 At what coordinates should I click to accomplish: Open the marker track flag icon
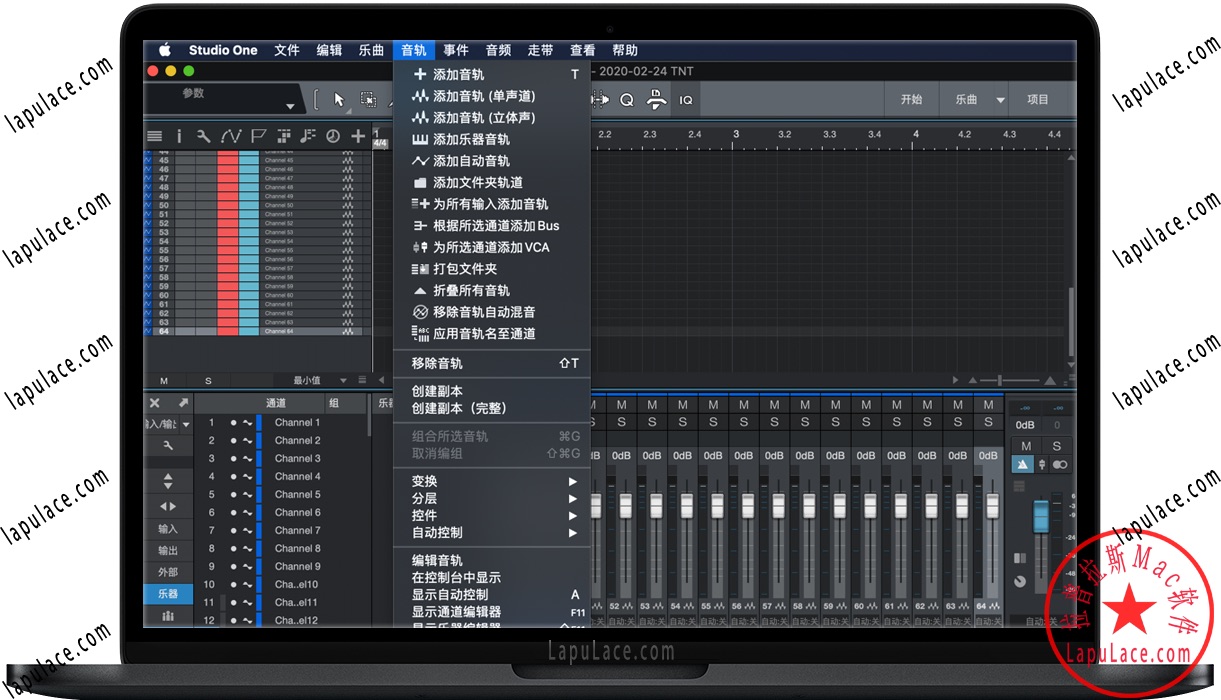click(258, 136)
